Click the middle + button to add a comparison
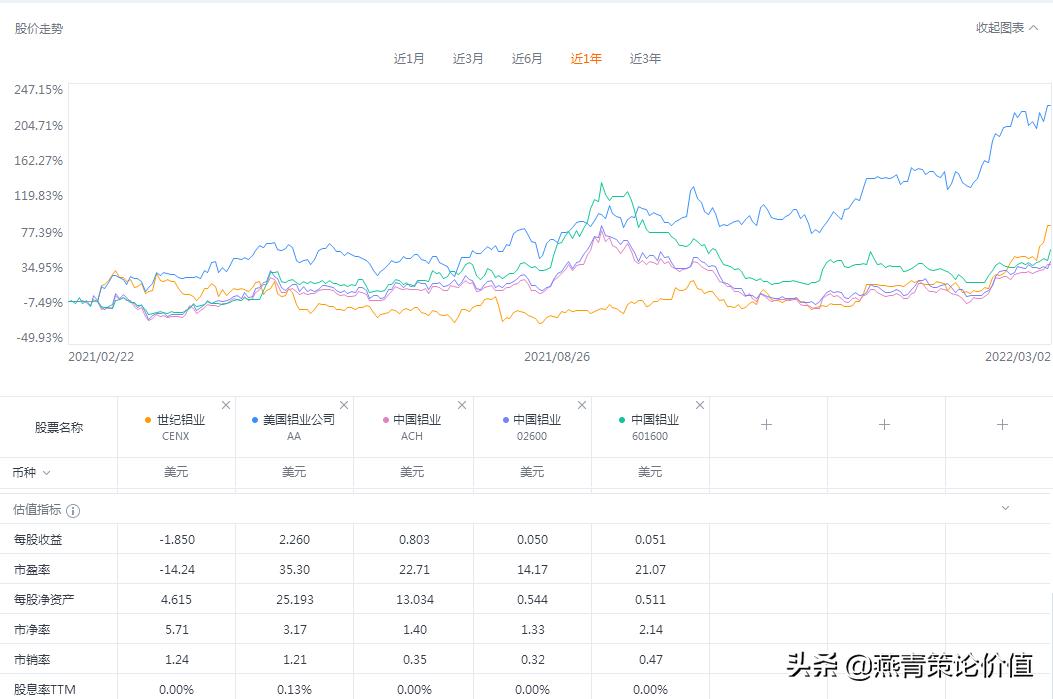Viewport: 1053px width, 699px height. pos(883,426)
